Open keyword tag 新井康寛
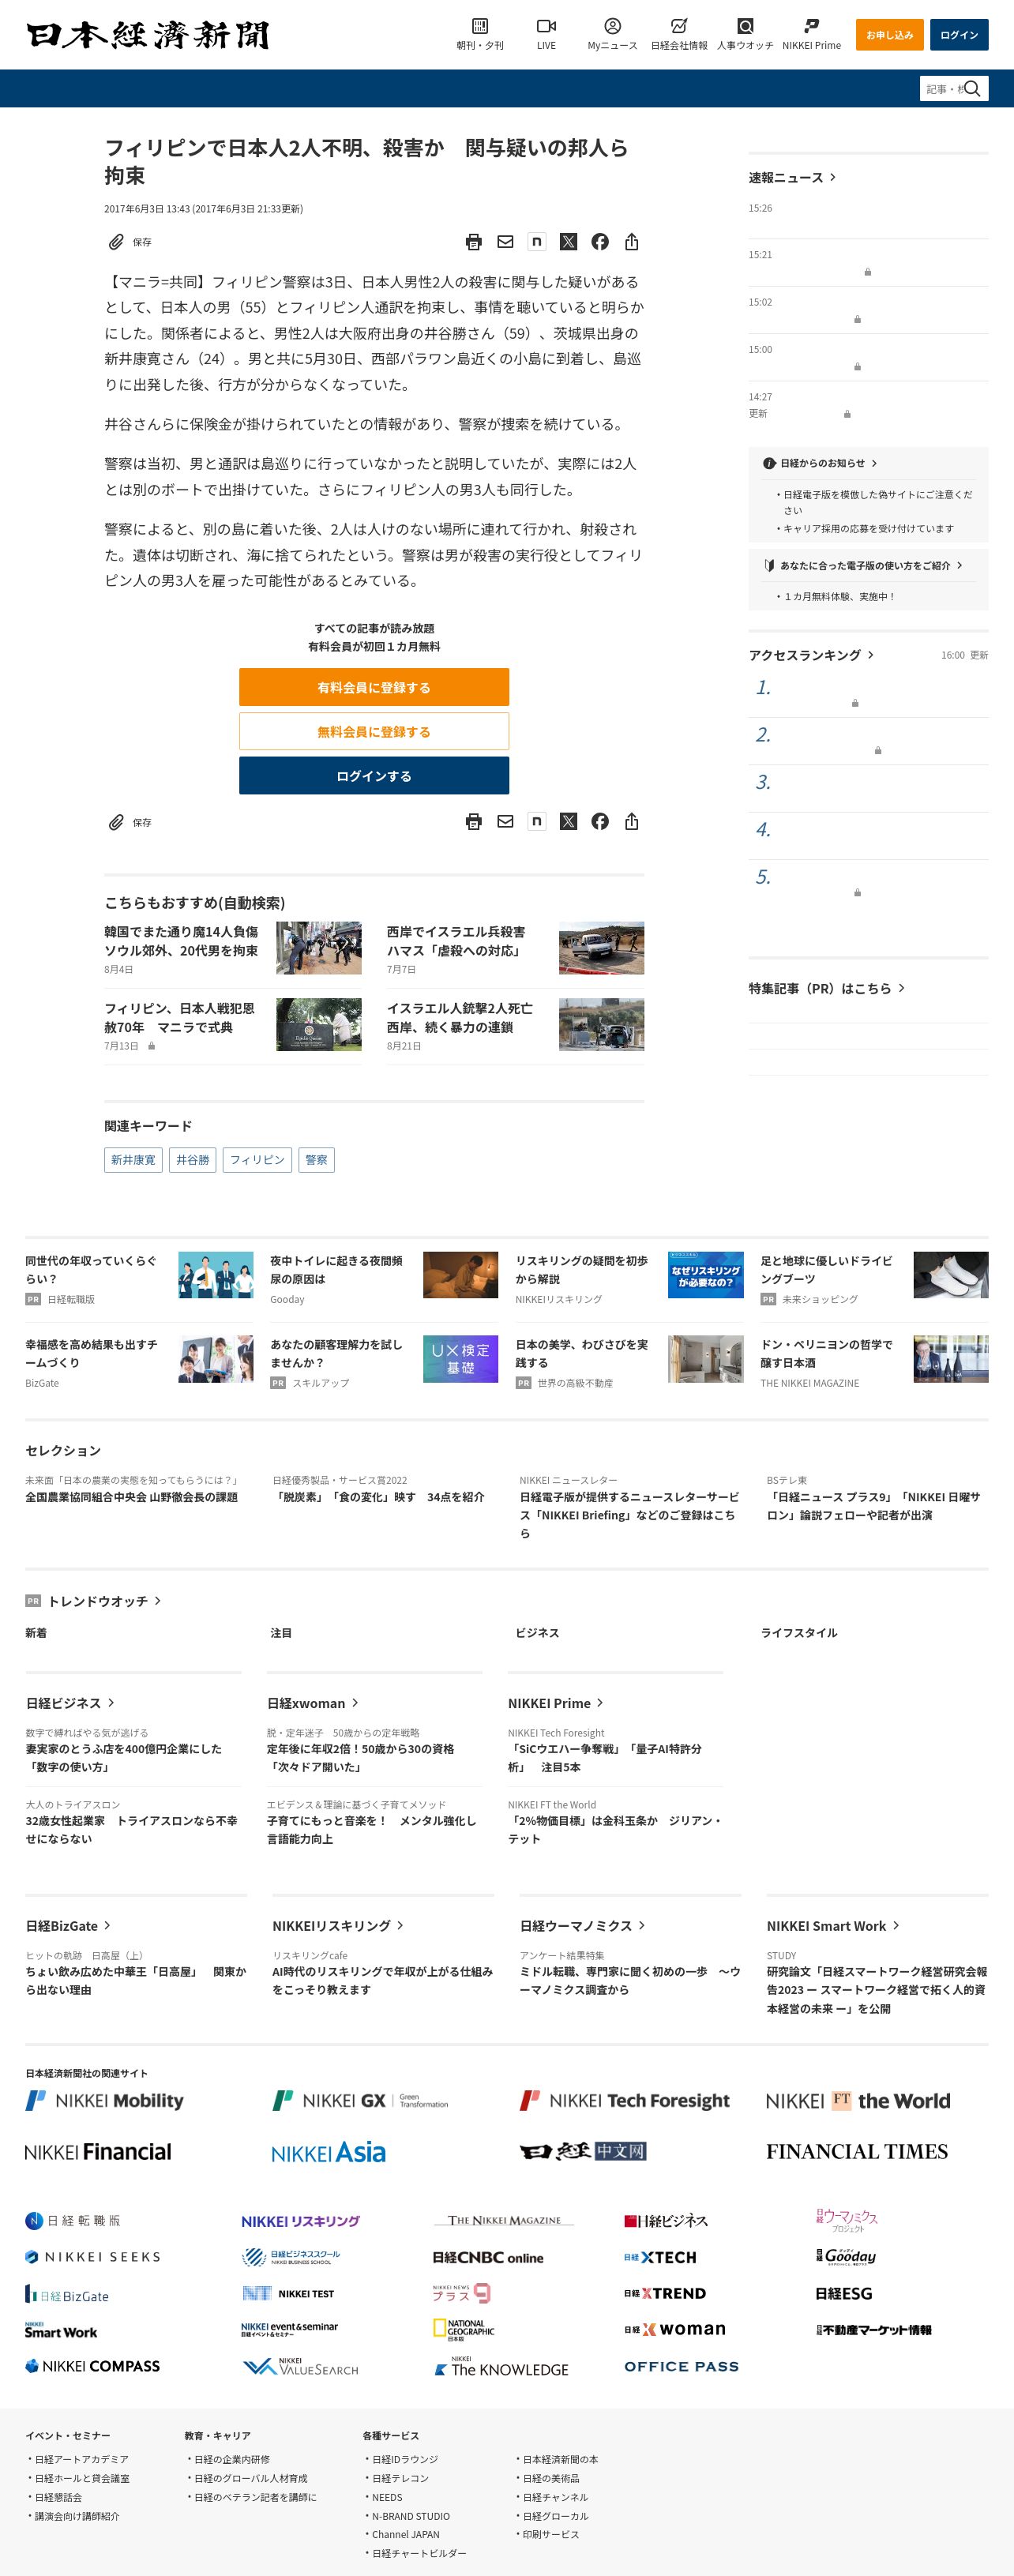Viewport: 1014px width, 2576px height. click(x=133, y=1160)
